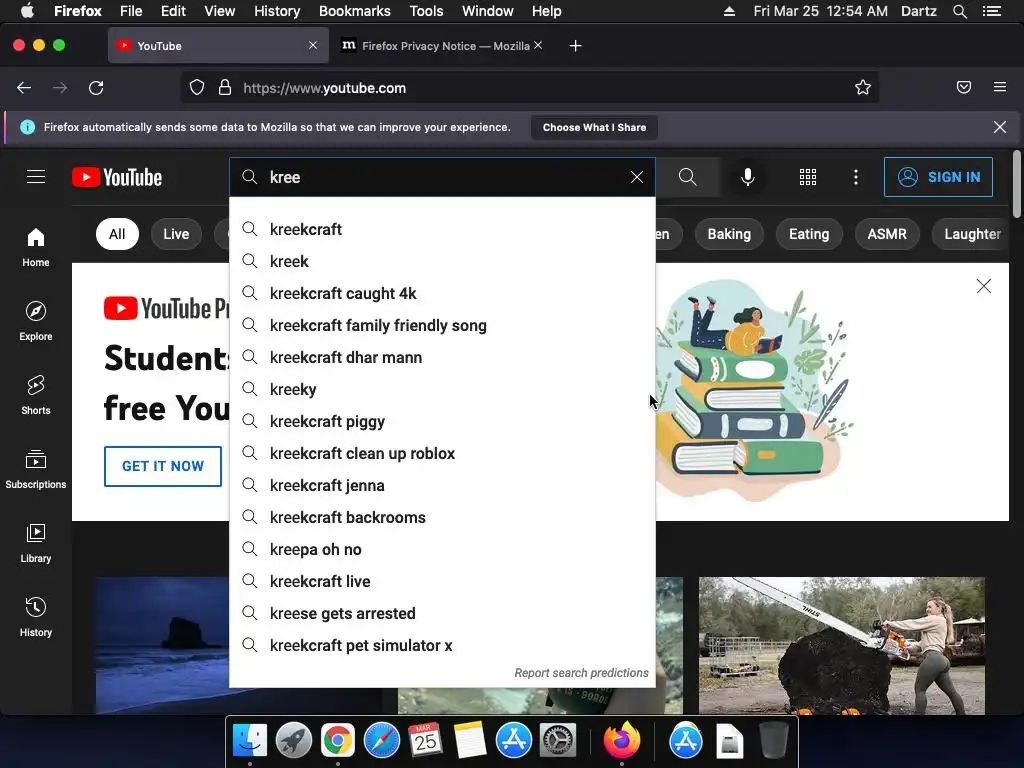Viewport: 1024px width, 768px height.
Task: Click Choose What I Share button
Action: 594,127
